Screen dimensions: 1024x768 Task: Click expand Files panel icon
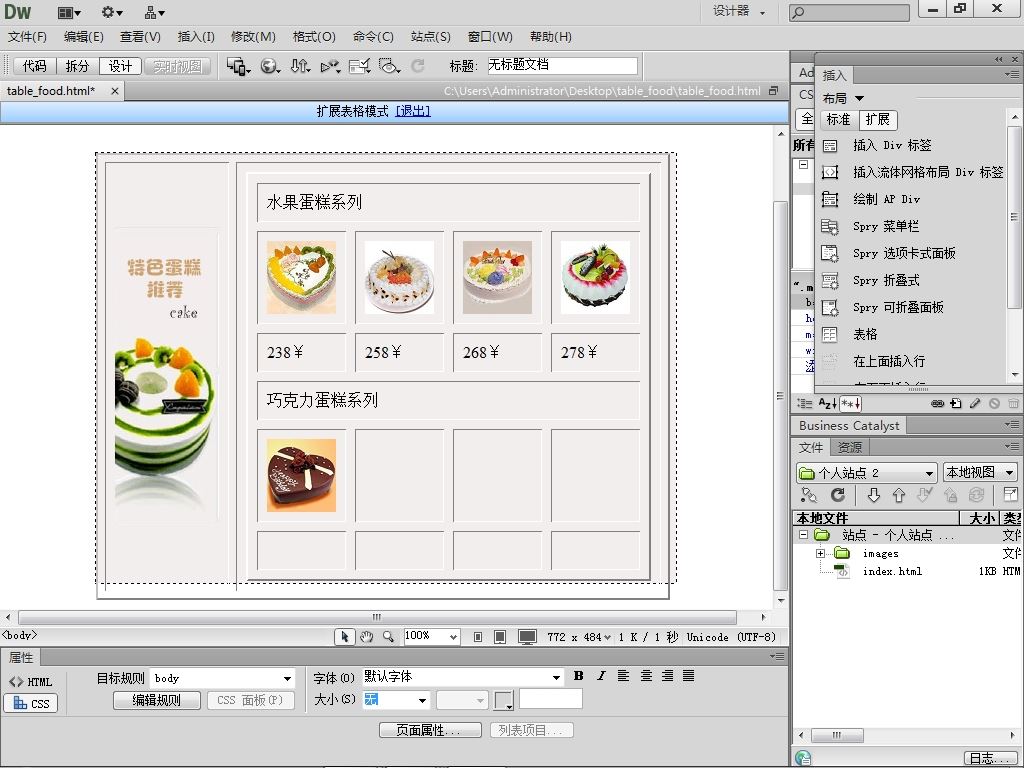(x=1010, y=495)
